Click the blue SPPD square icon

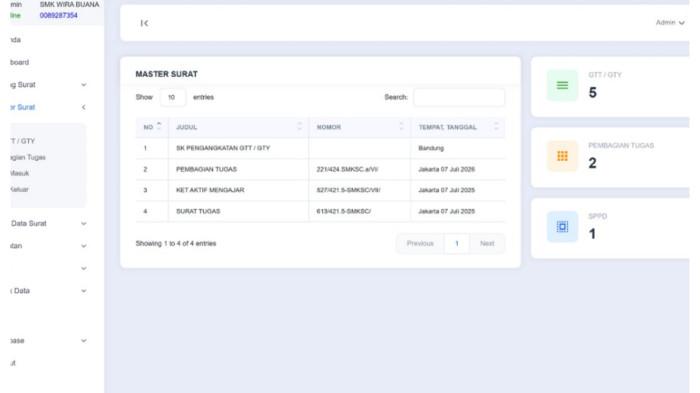pos(562,227)
